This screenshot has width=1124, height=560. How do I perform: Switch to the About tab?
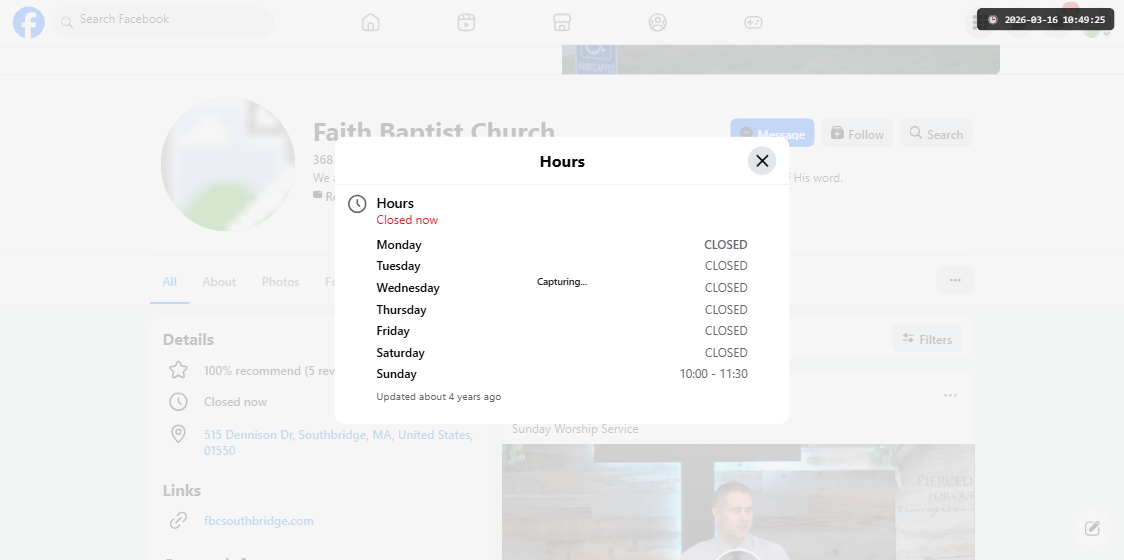tap(219, 282)
